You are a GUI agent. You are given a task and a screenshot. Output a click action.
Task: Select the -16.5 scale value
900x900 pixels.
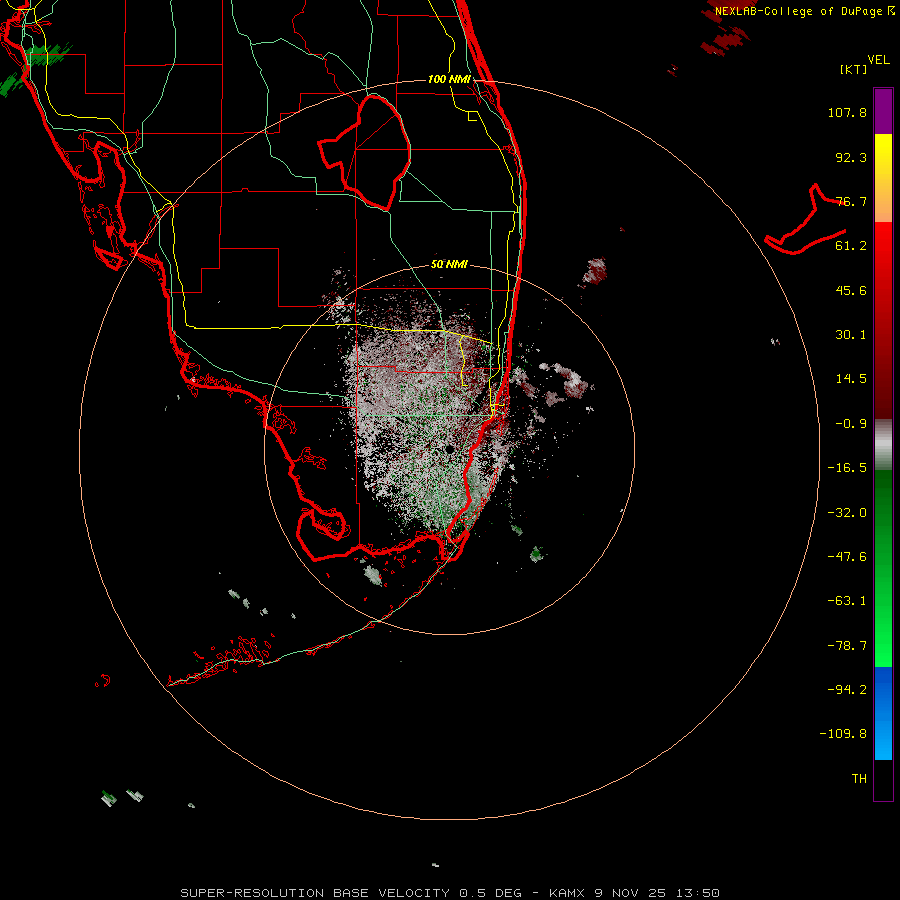(x=847, y=468)
